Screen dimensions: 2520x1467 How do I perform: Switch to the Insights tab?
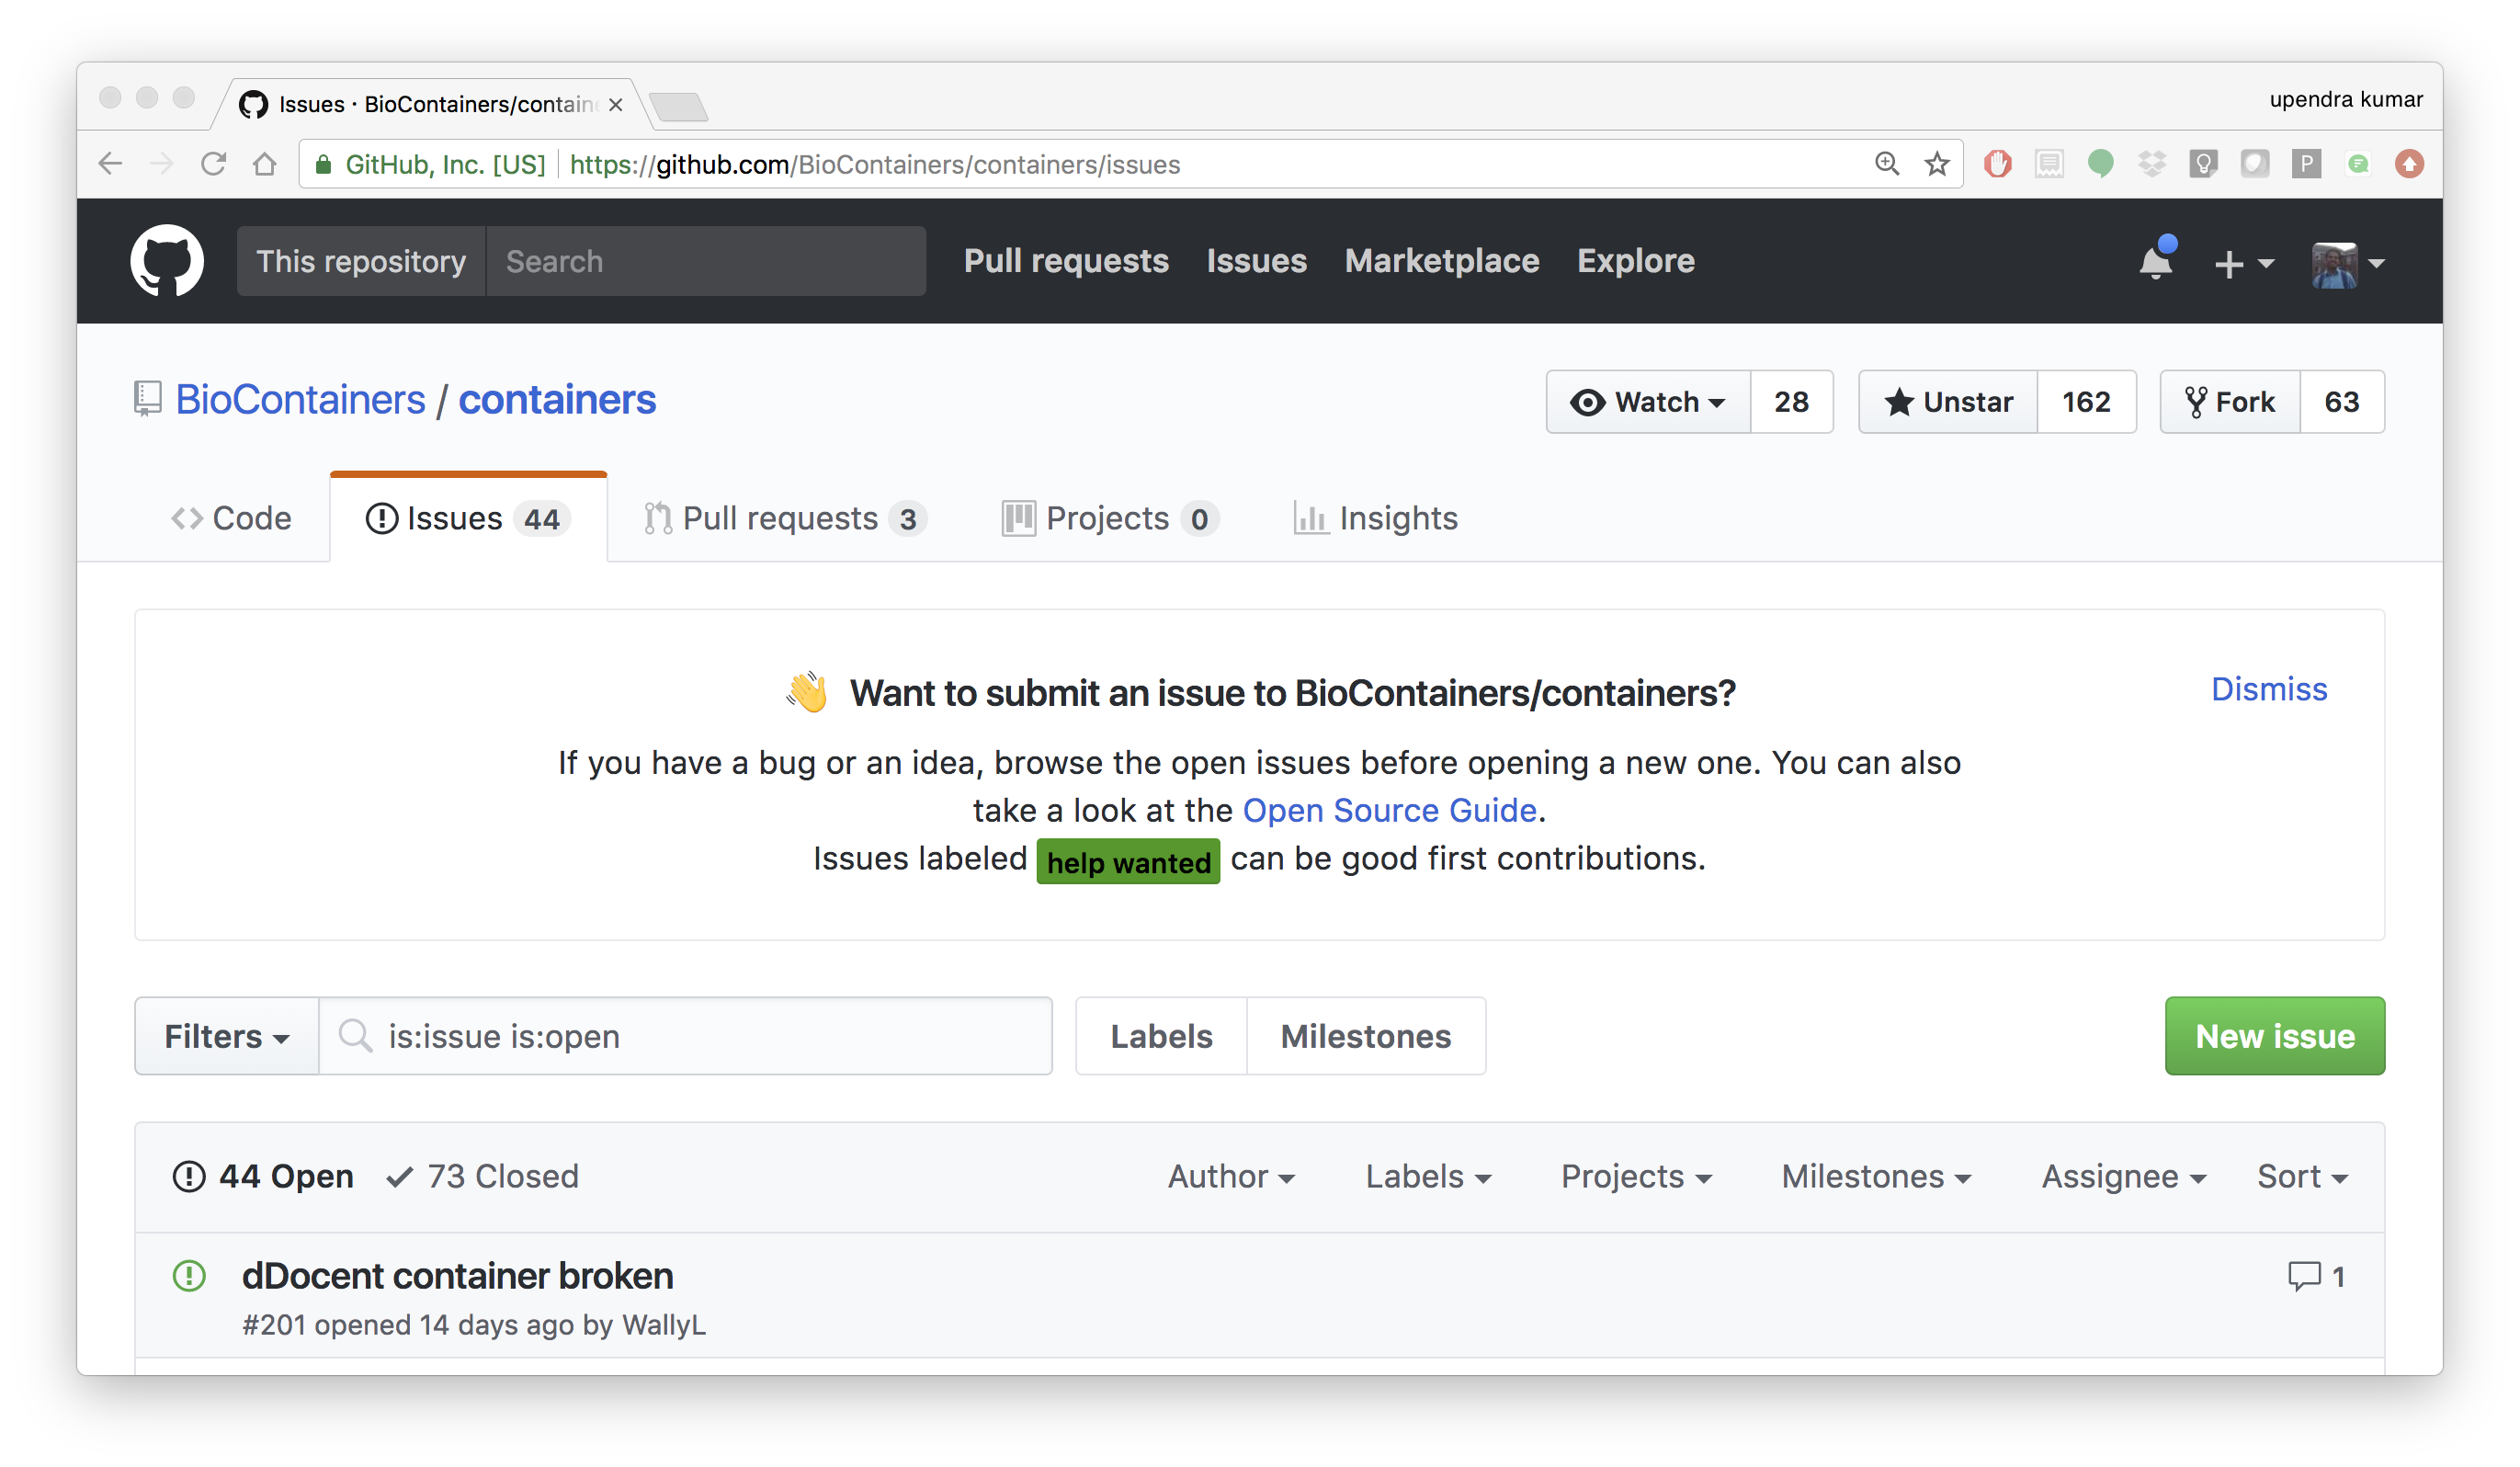1376,518
